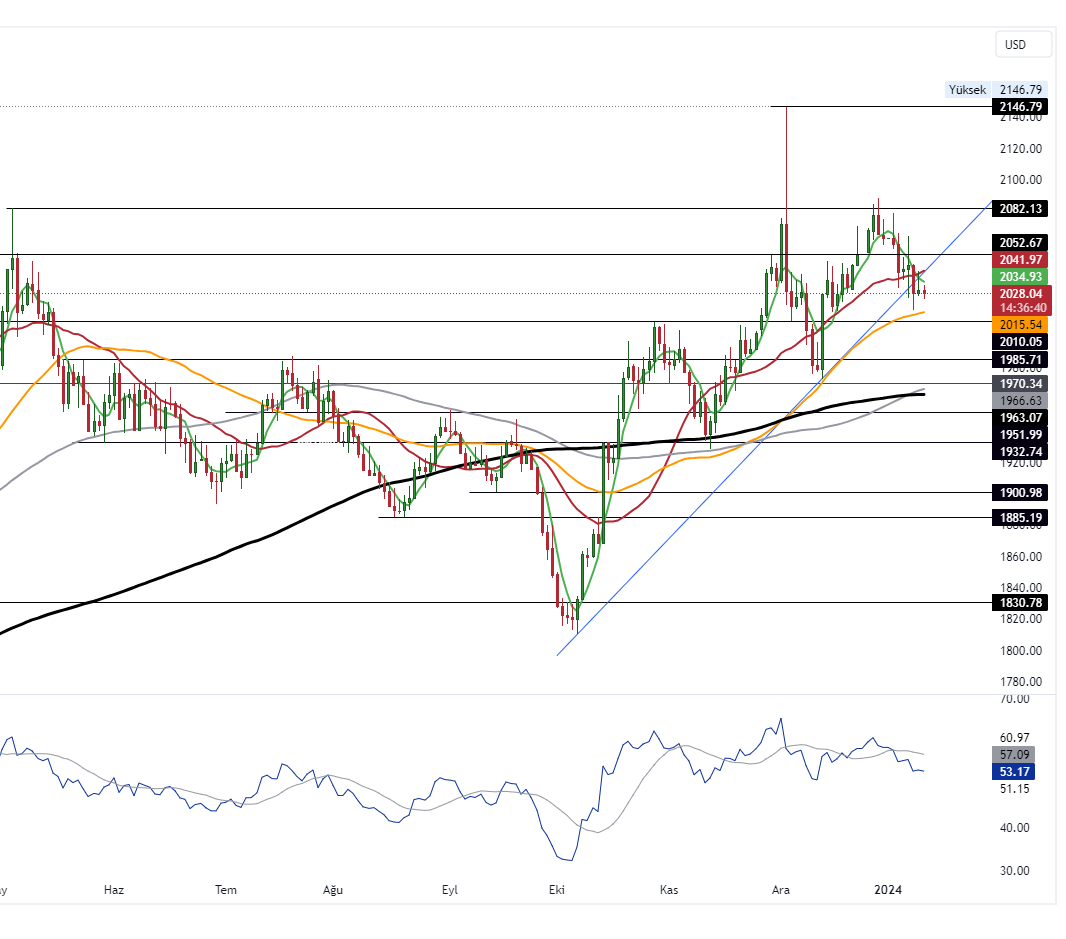The image size is (1066, 939).
Task: Click the red 2041.97 moving average label
Action: coord(1019,260)
